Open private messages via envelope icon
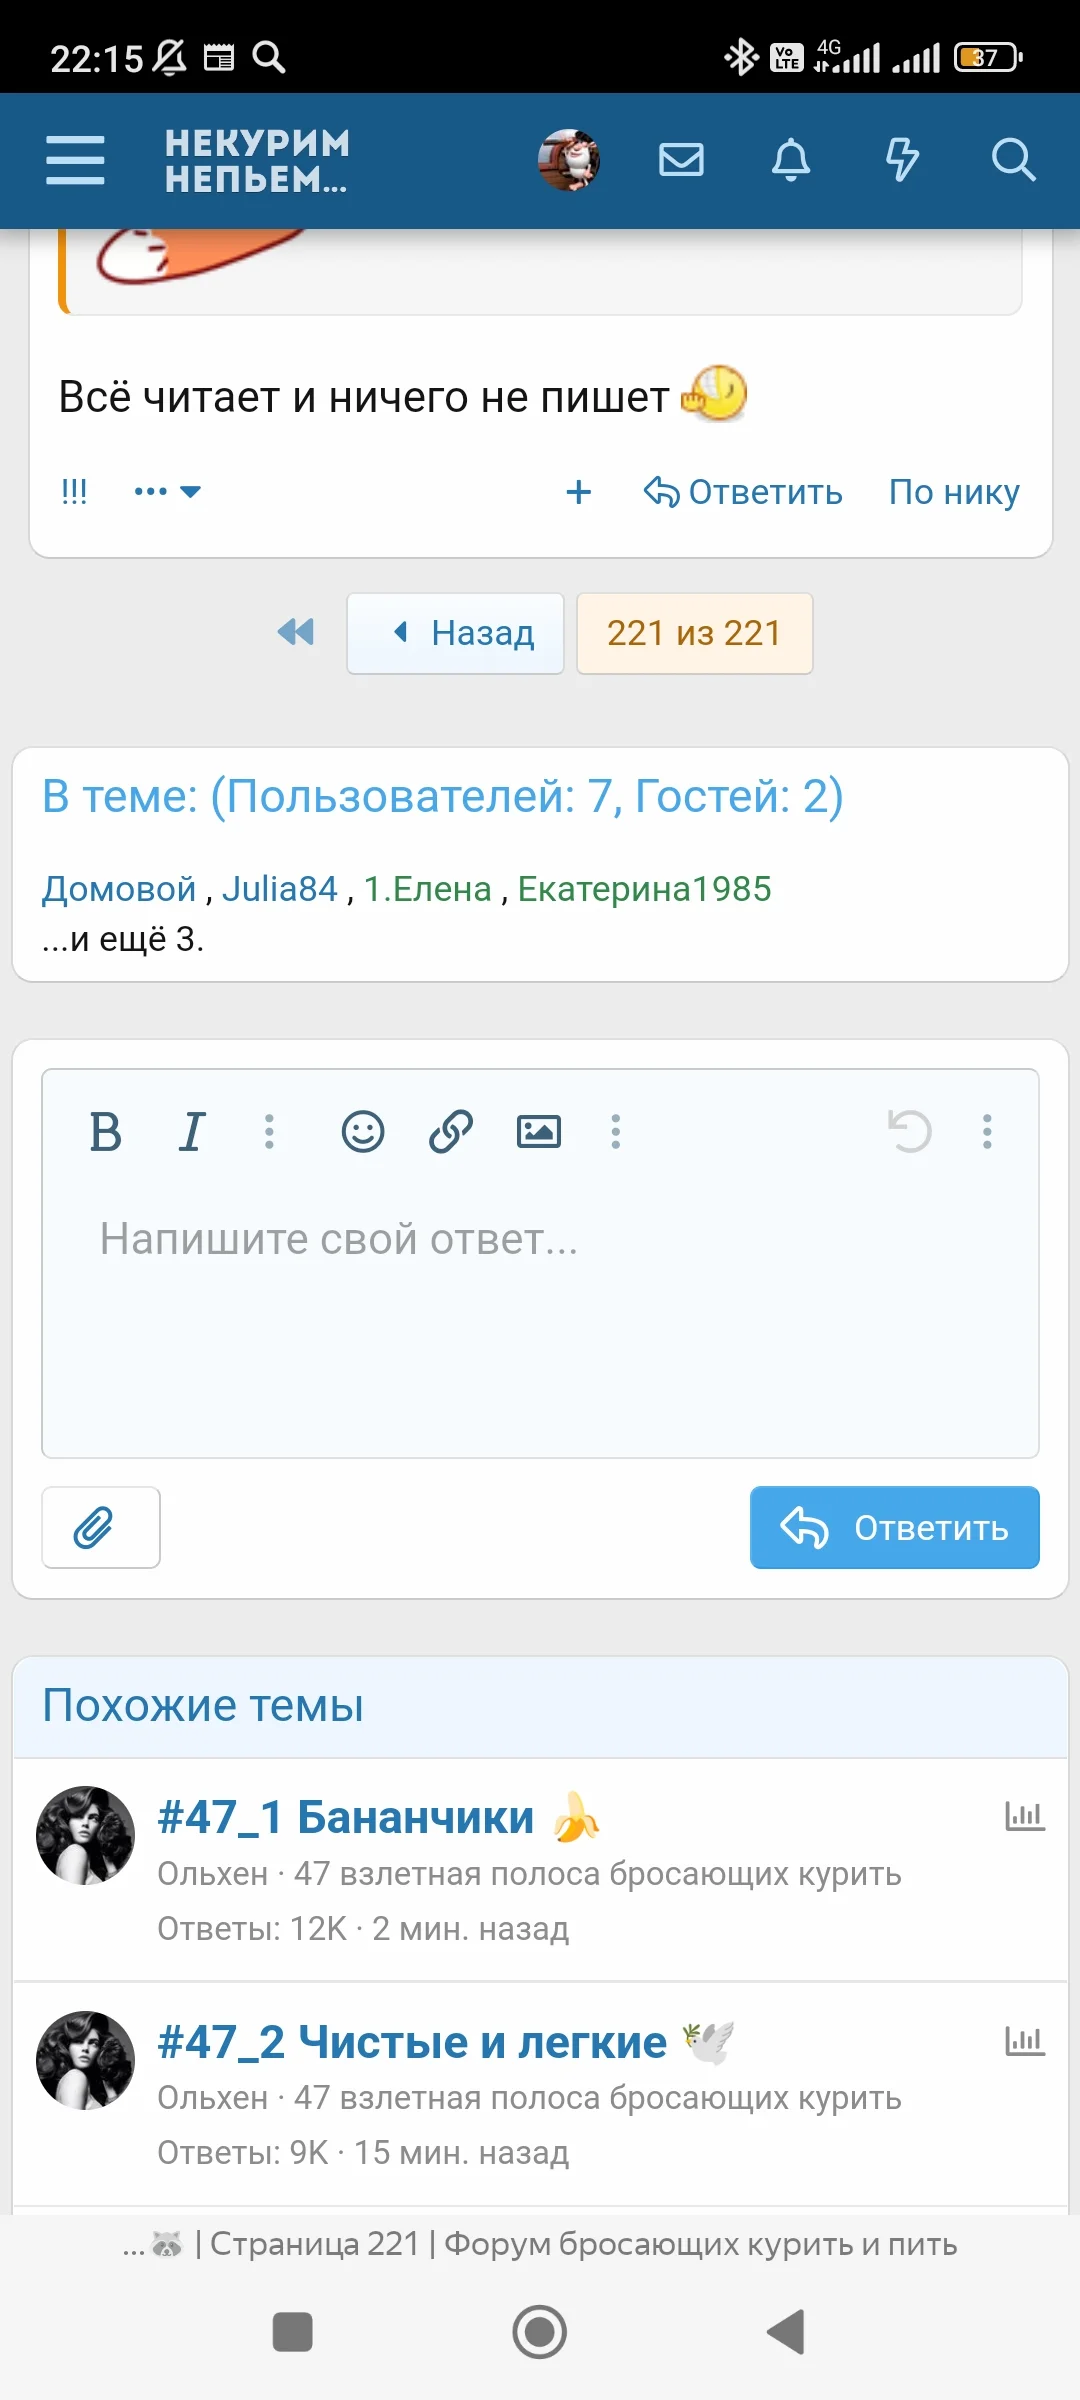 (x=681, y=160)
